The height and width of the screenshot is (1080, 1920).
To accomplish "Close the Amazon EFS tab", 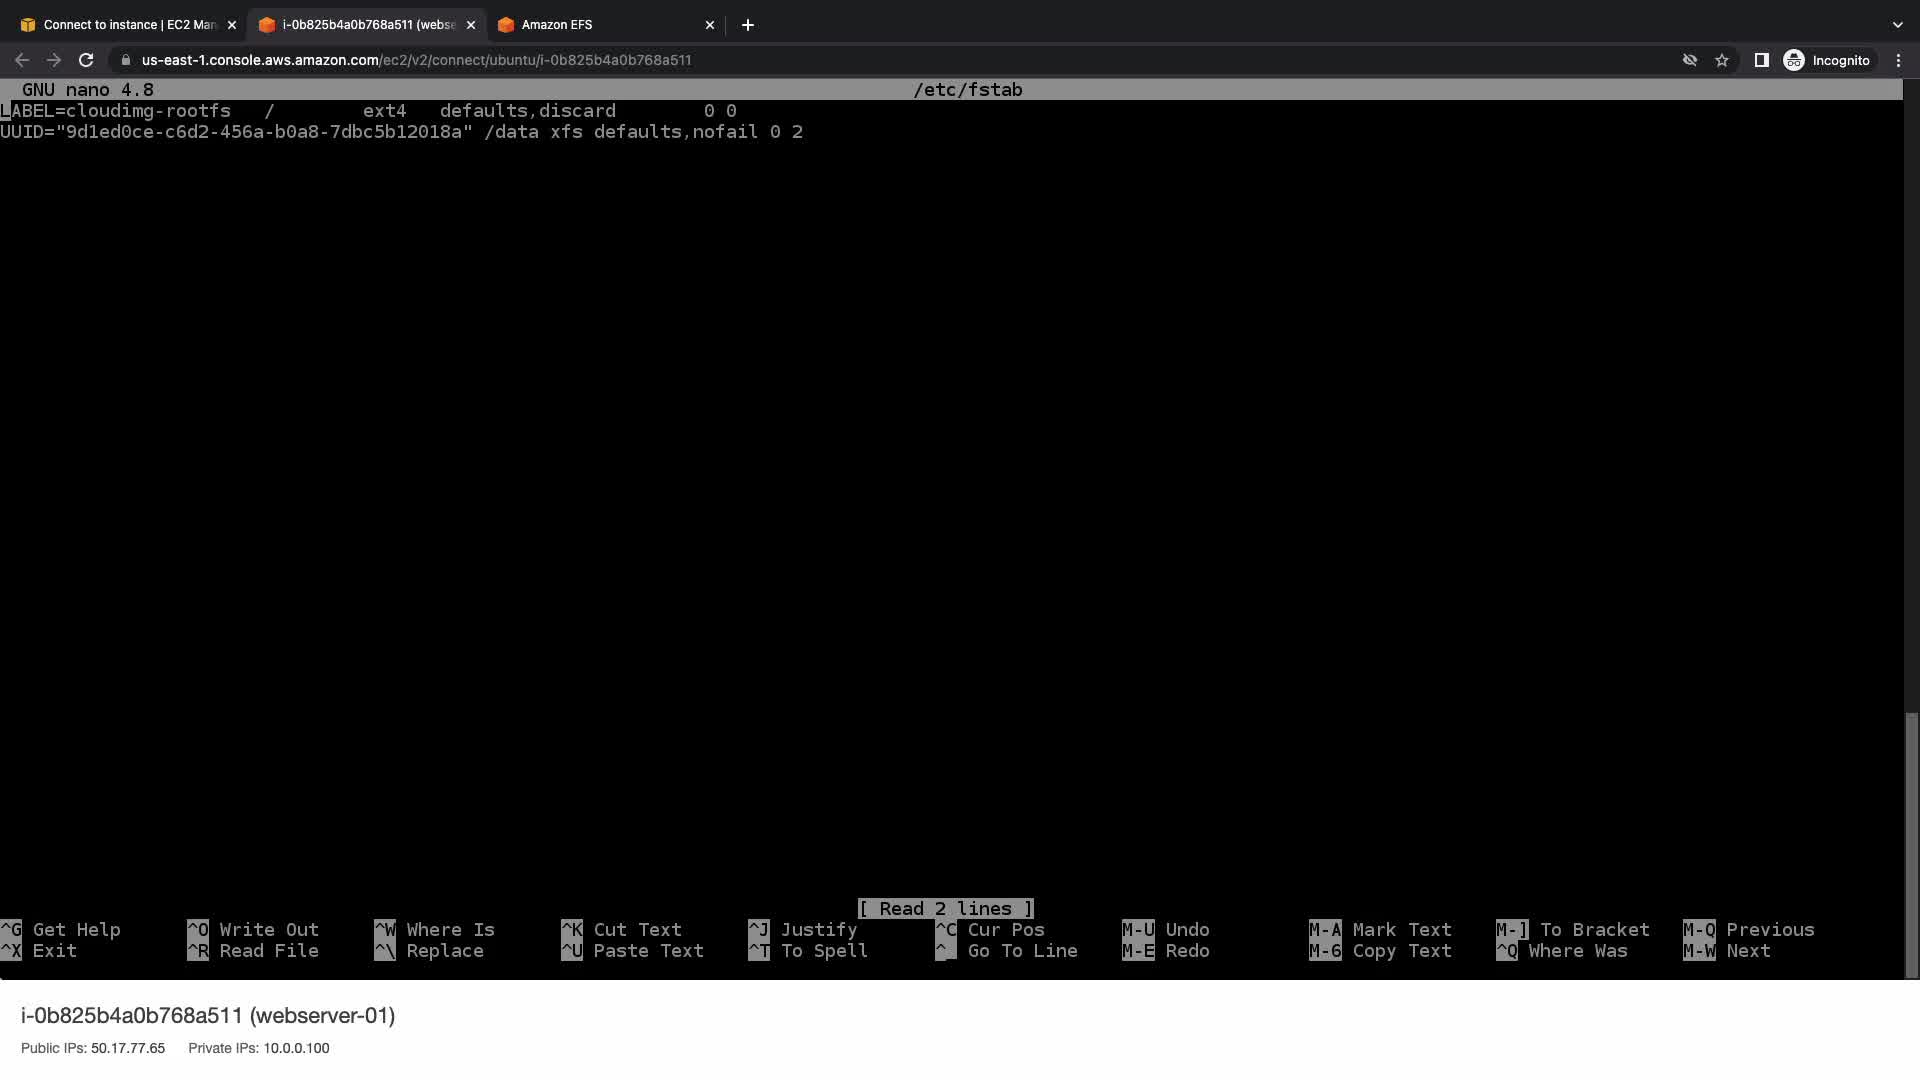I will pos(710,25).
